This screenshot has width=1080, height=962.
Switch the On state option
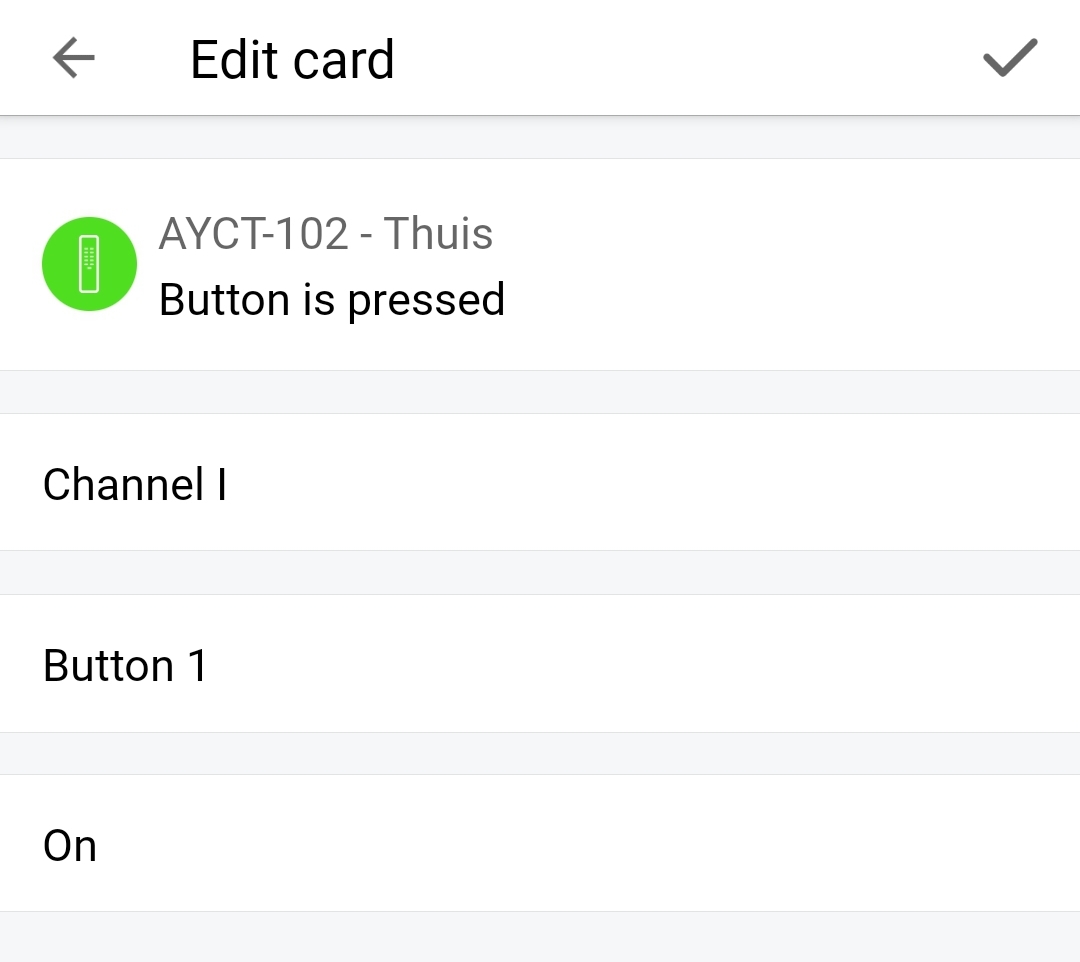540,844
